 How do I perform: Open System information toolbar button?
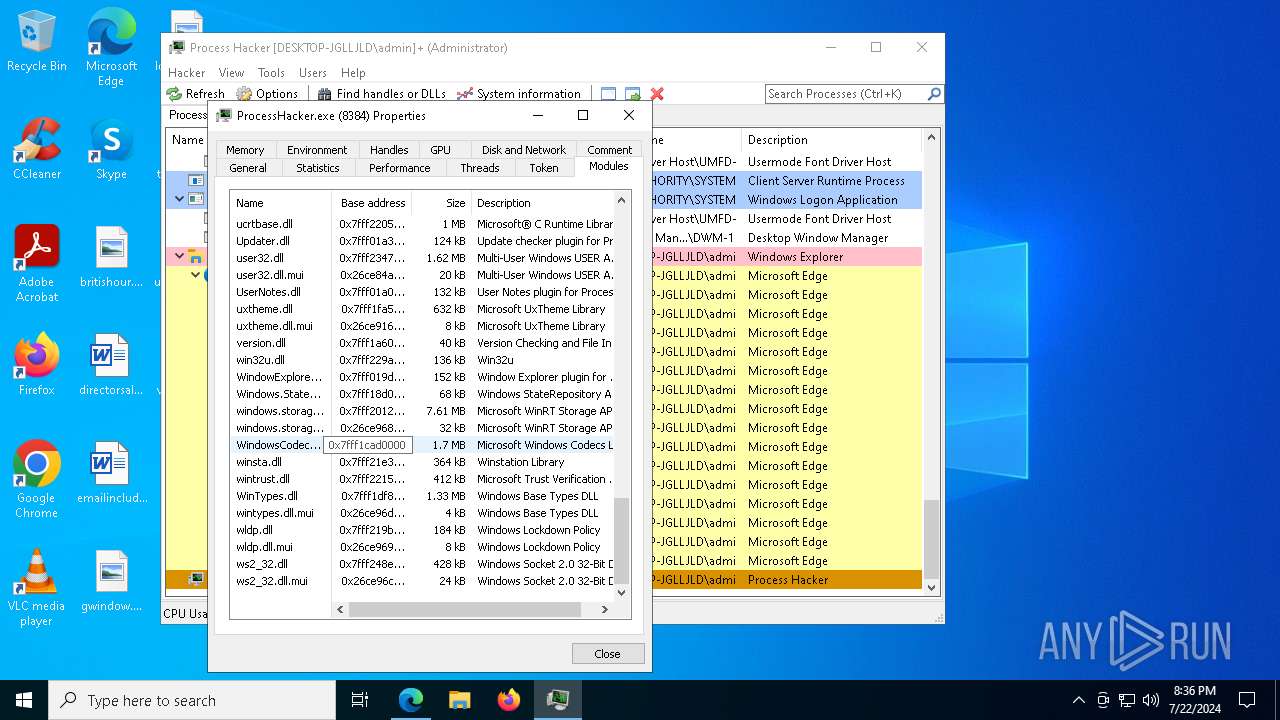tap(519, 94)
